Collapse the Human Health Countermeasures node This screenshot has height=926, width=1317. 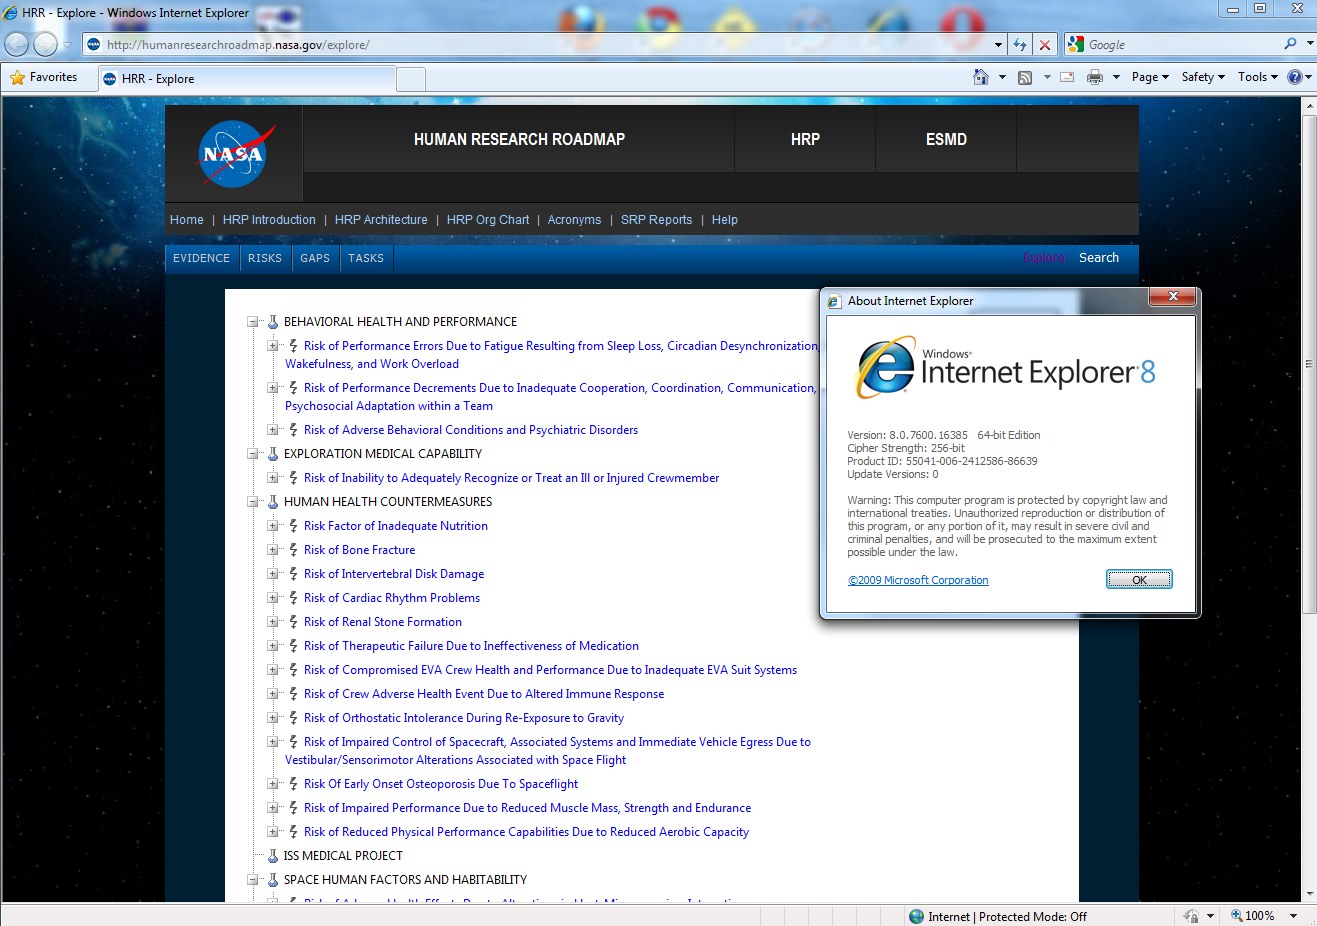click(x=253, y=502)
